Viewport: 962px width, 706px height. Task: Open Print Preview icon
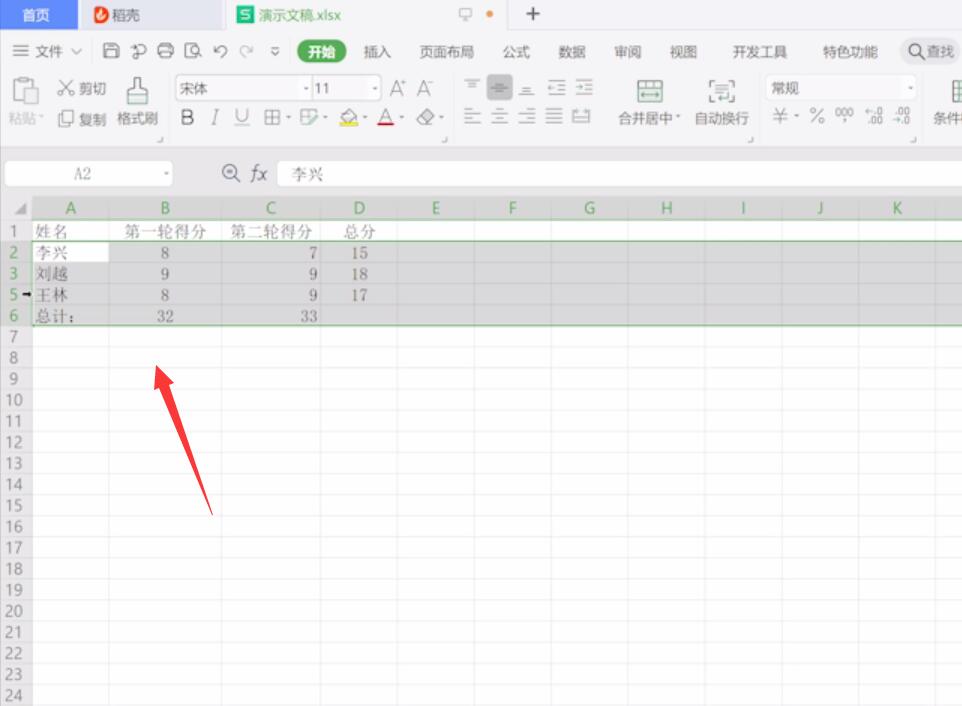[193, 51]
